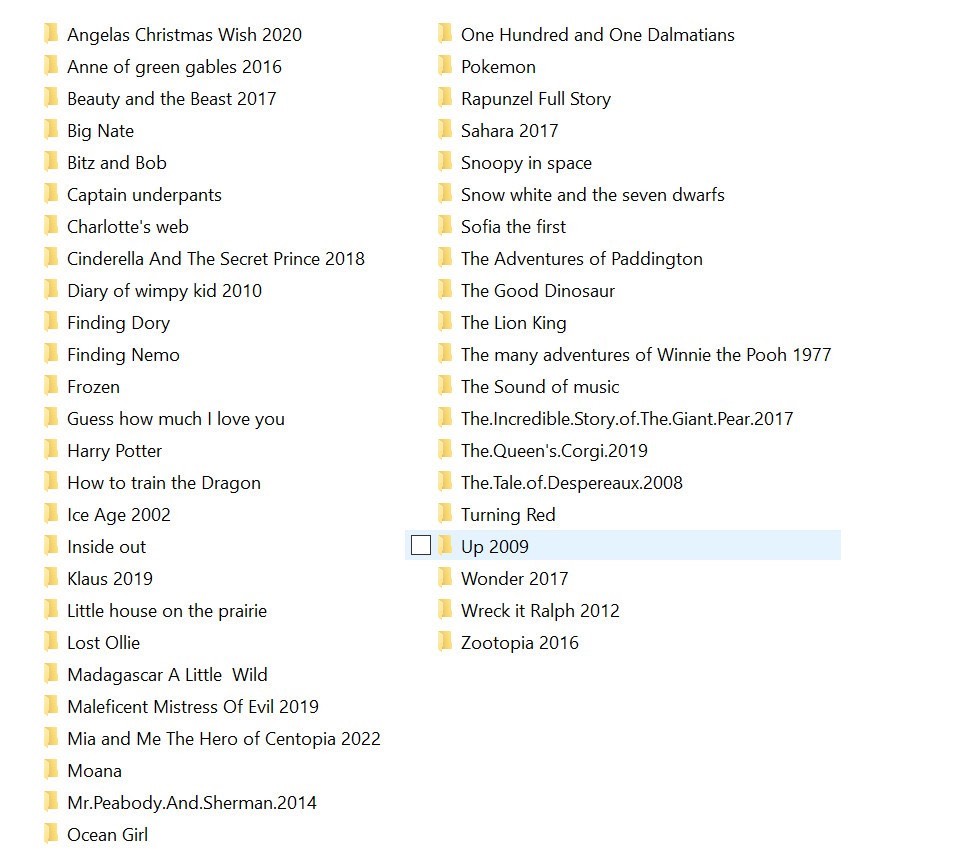
Task: Select the Lost Ollie folder icon
Action: click(x=51, y=642)
